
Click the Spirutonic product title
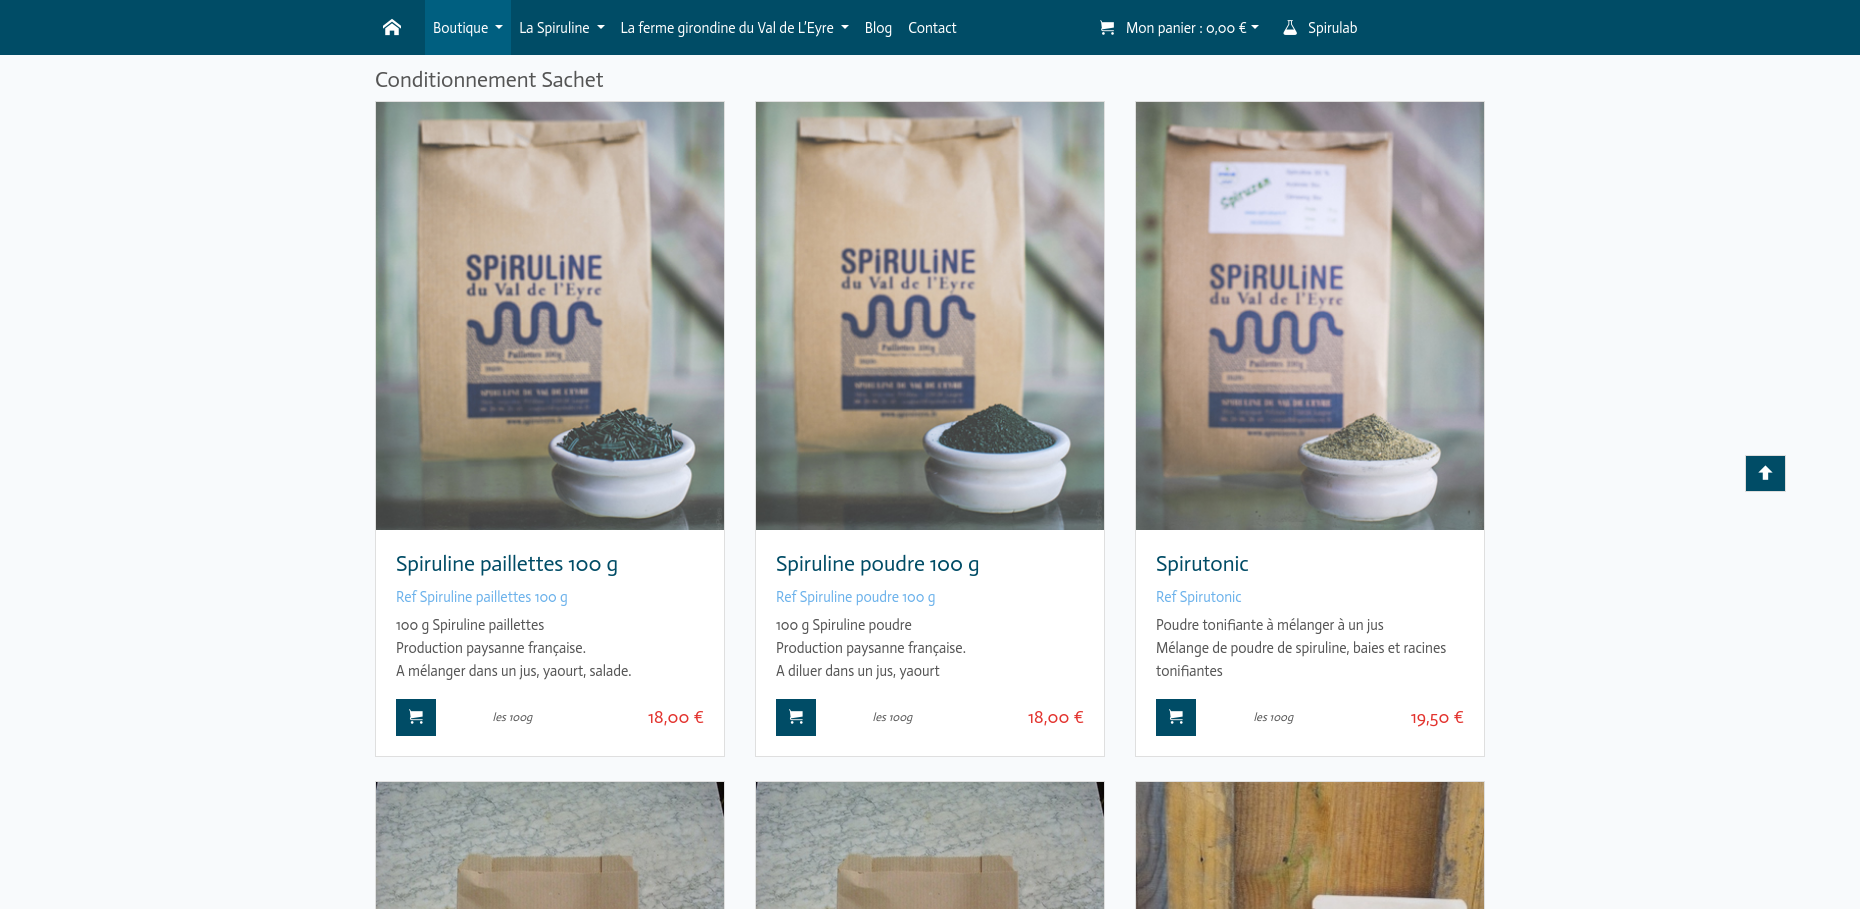(1201, 563)
